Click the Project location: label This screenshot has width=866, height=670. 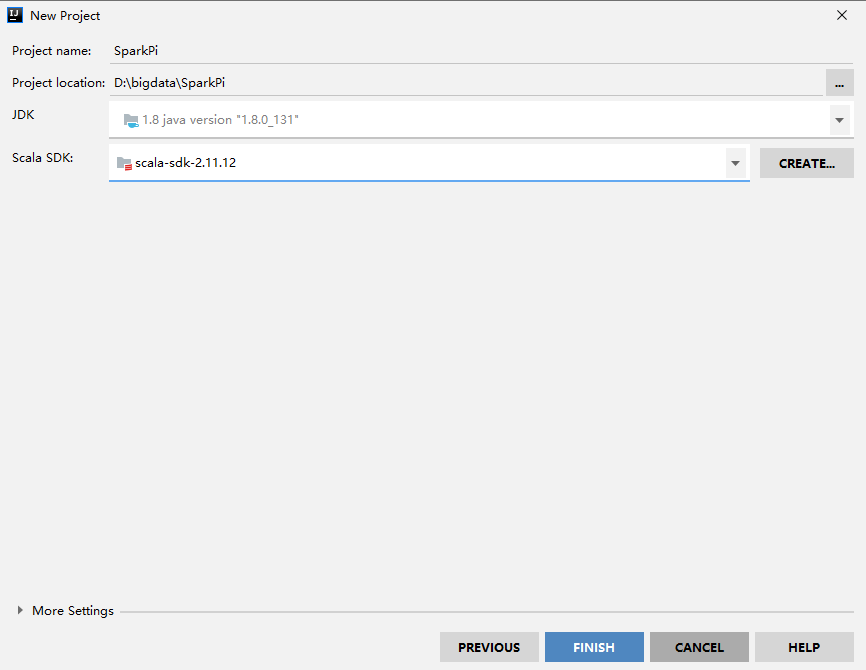59,83
